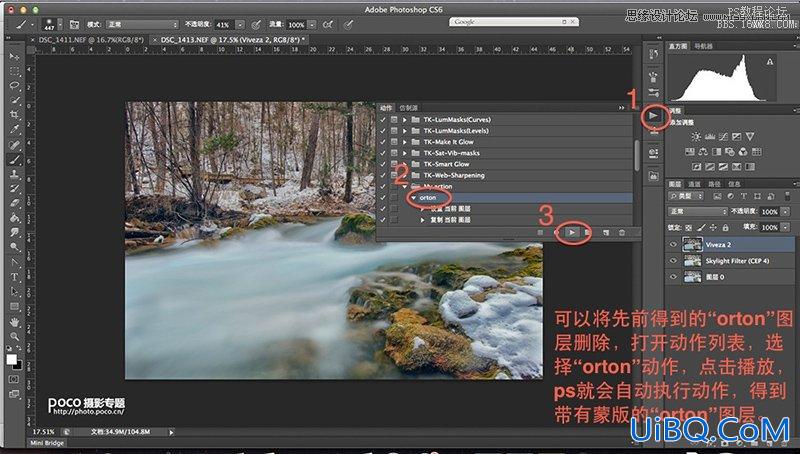Select the Lasso tool
Image resolution: width=800 pixels, height=454 pixels.
[14, 85]
